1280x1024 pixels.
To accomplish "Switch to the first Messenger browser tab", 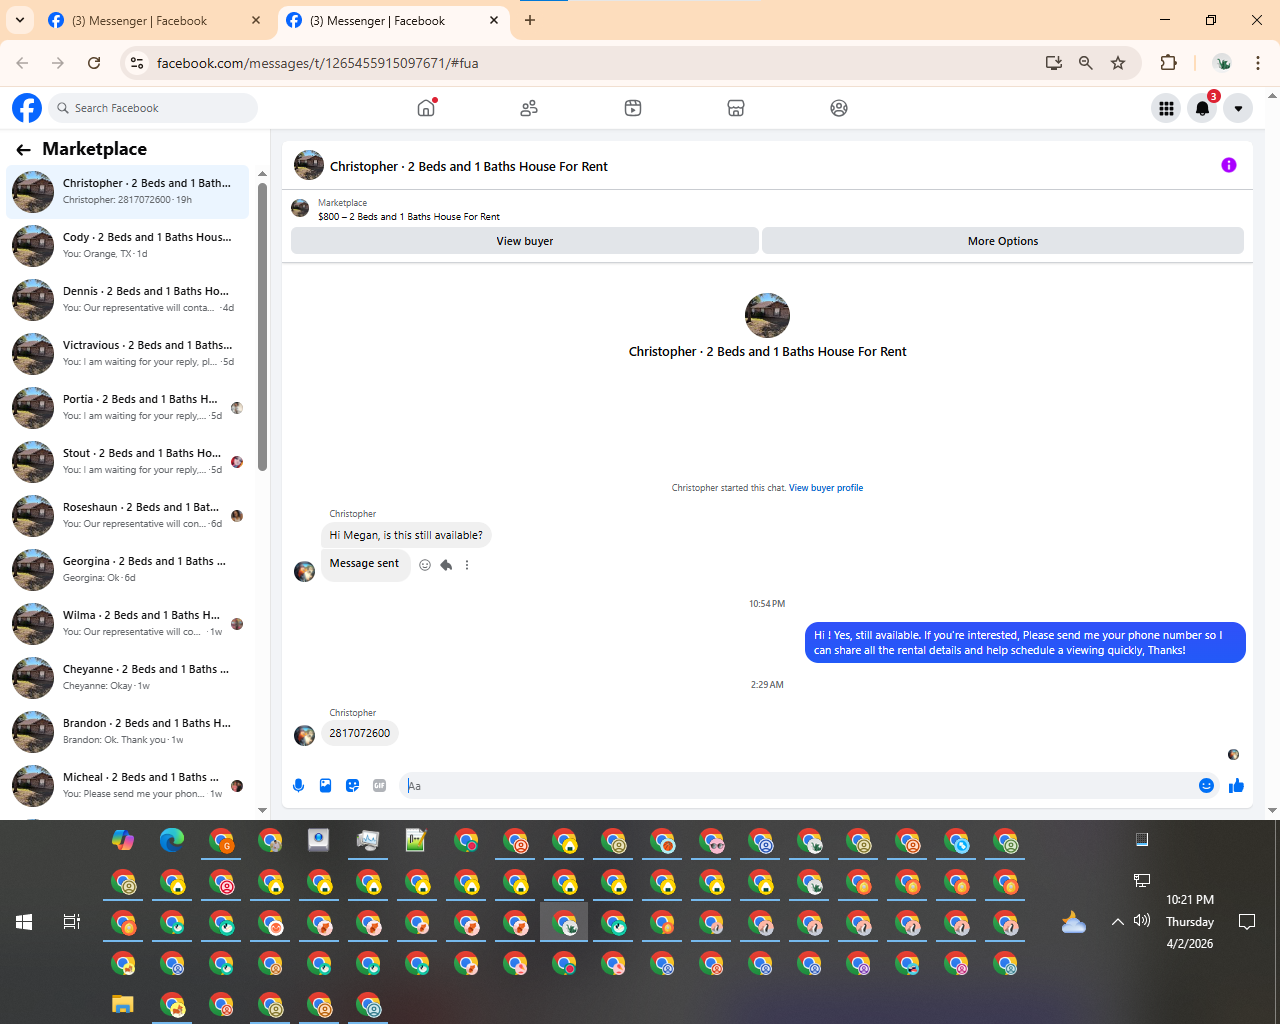I will pos(155,20).
